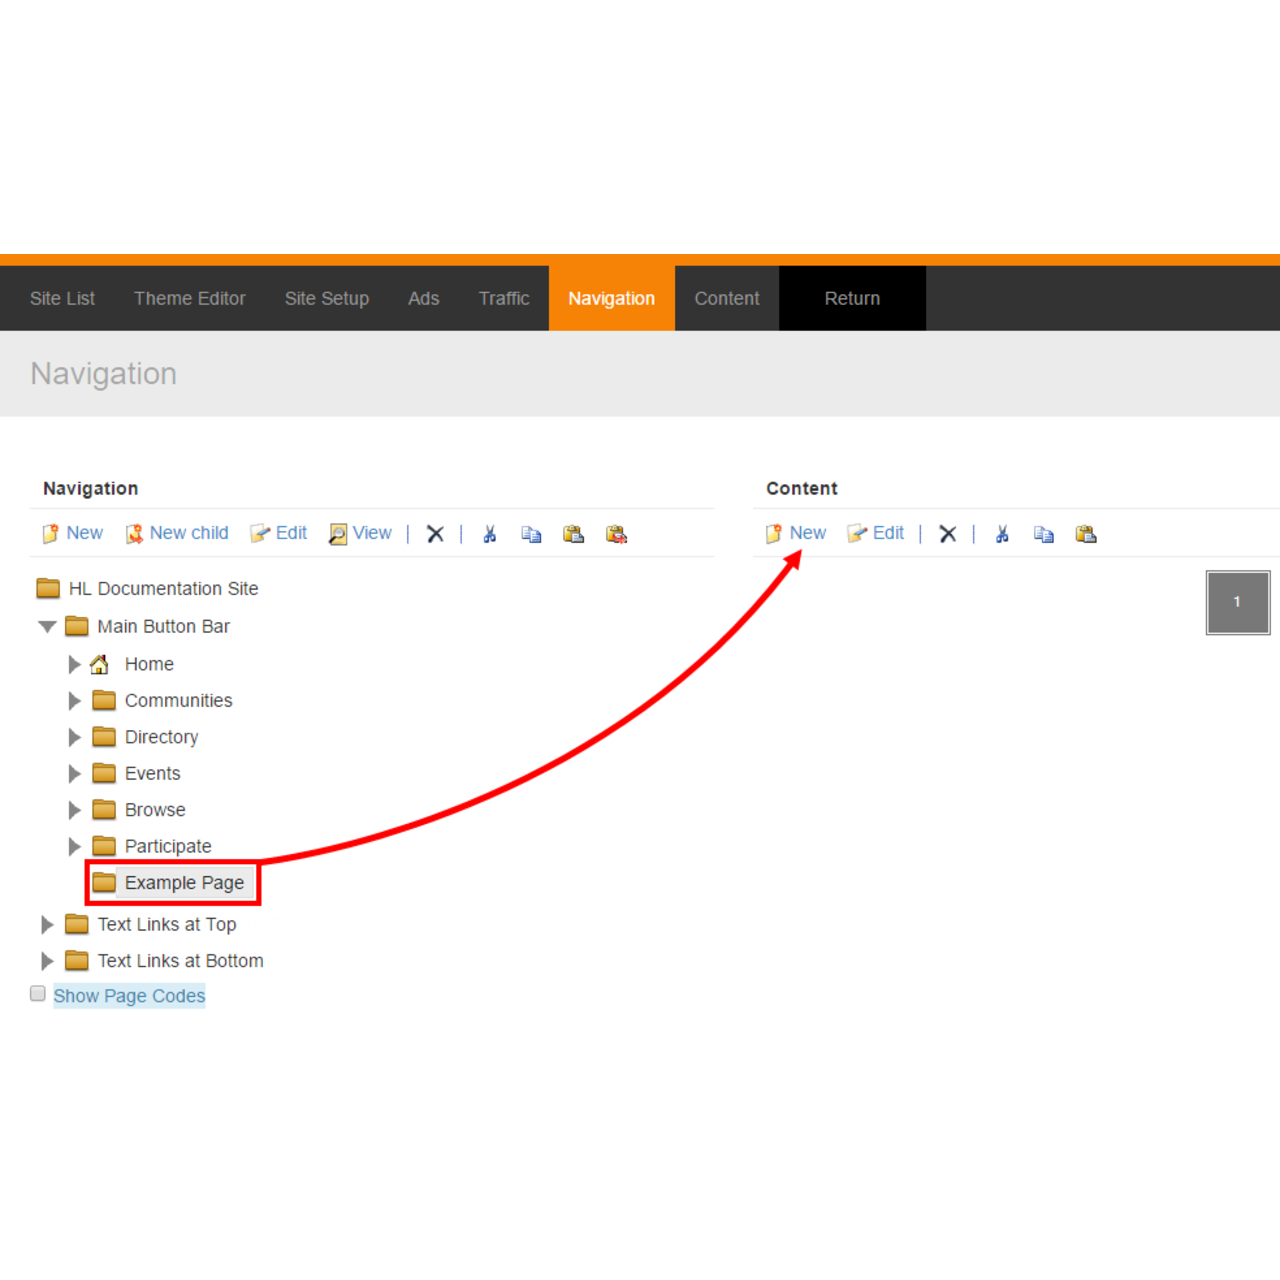
Task: Click New in the Content panel toolbar
Action: pyautogui.click(x=797, y=533)
